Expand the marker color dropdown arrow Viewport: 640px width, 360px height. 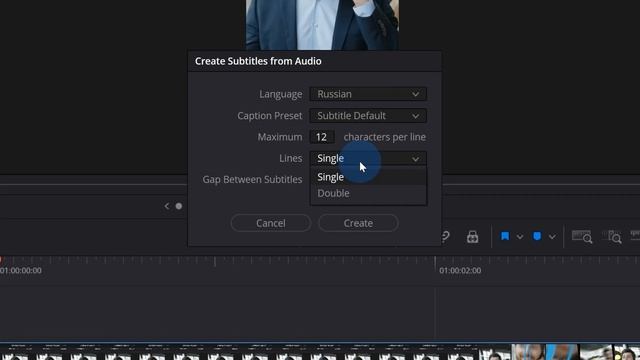tap(552, 237)
